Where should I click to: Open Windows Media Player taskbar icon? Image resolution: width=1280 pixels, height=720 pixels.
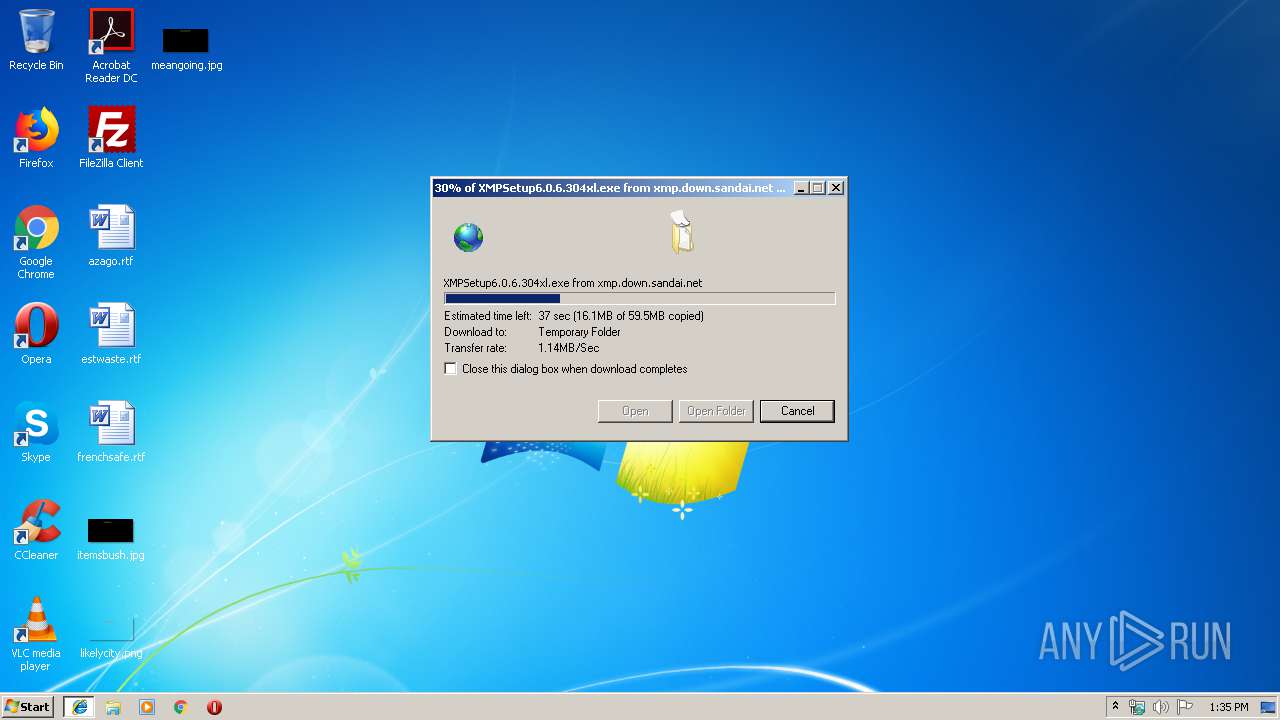[147, 707]
